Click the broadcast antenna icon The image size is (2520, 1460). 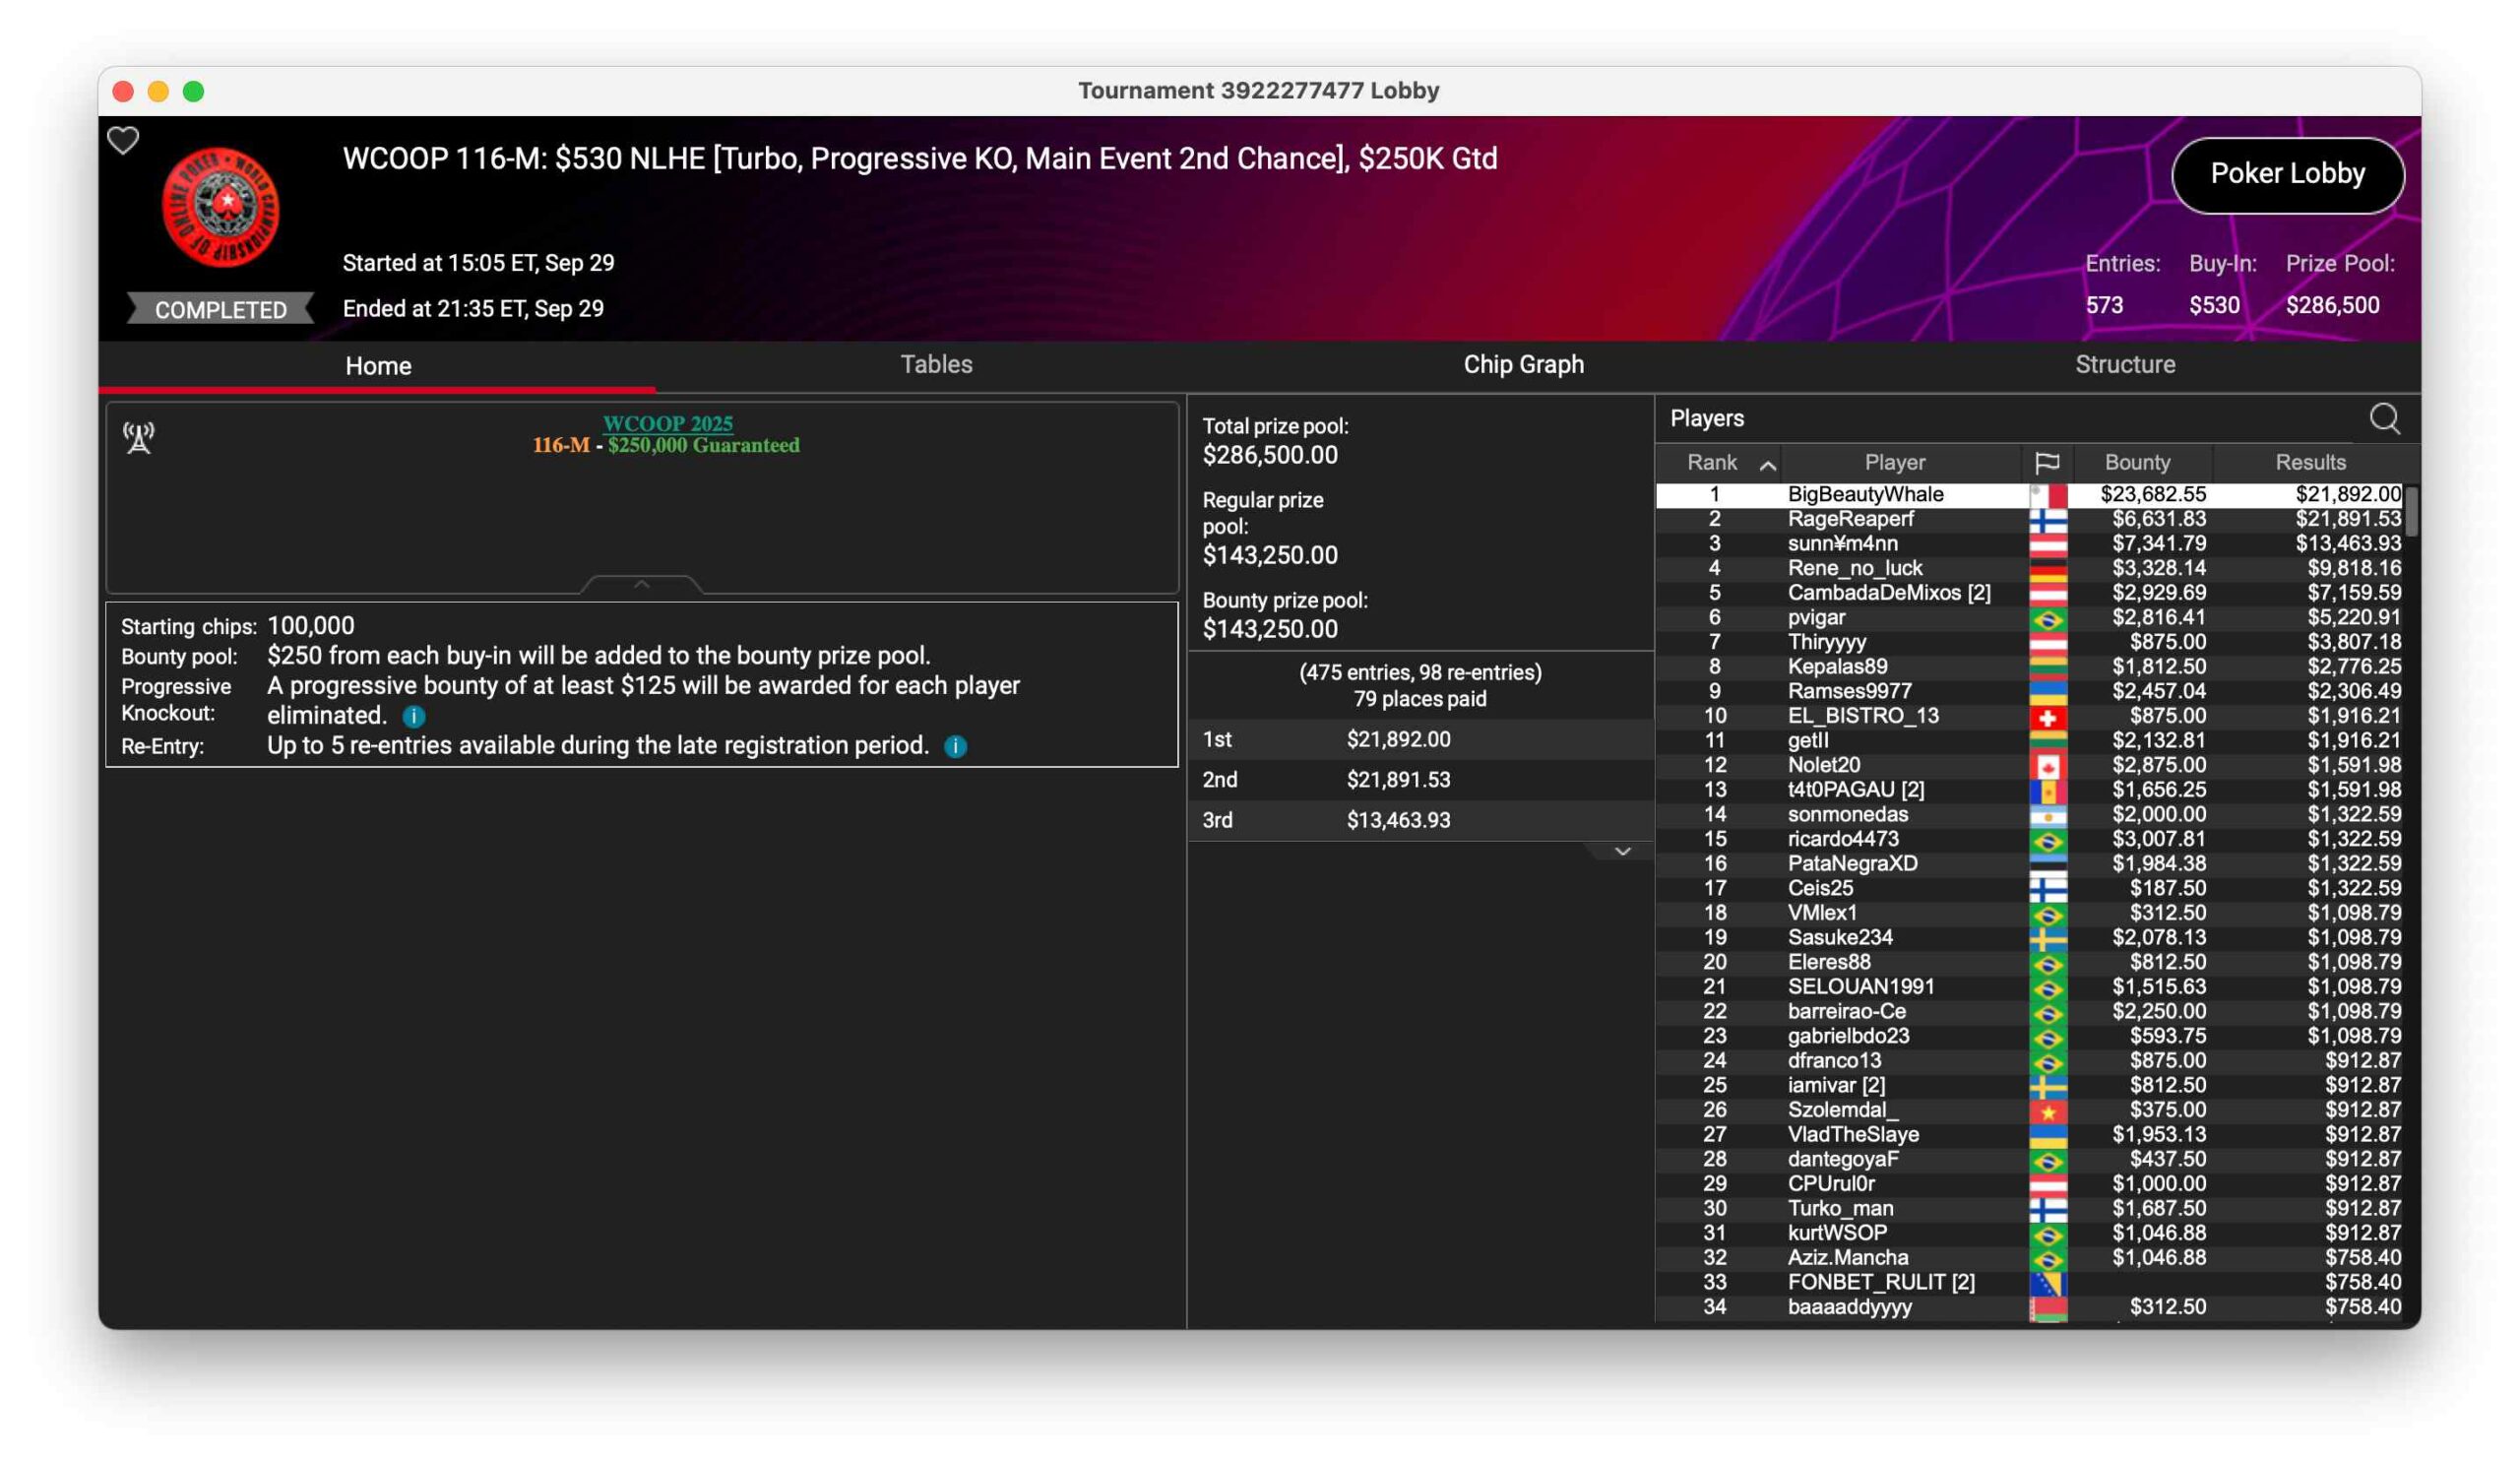(139, 437)
